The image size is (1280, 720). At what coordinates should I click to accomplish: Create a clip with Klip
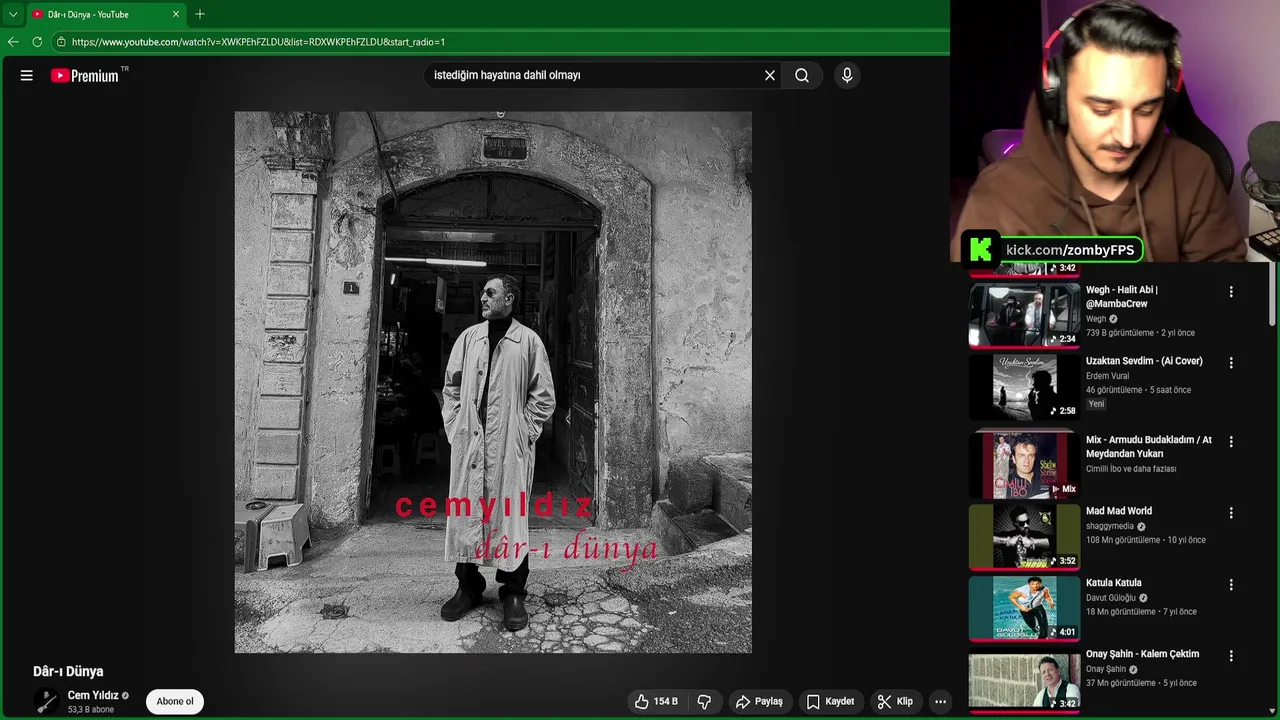click(895, 702)
